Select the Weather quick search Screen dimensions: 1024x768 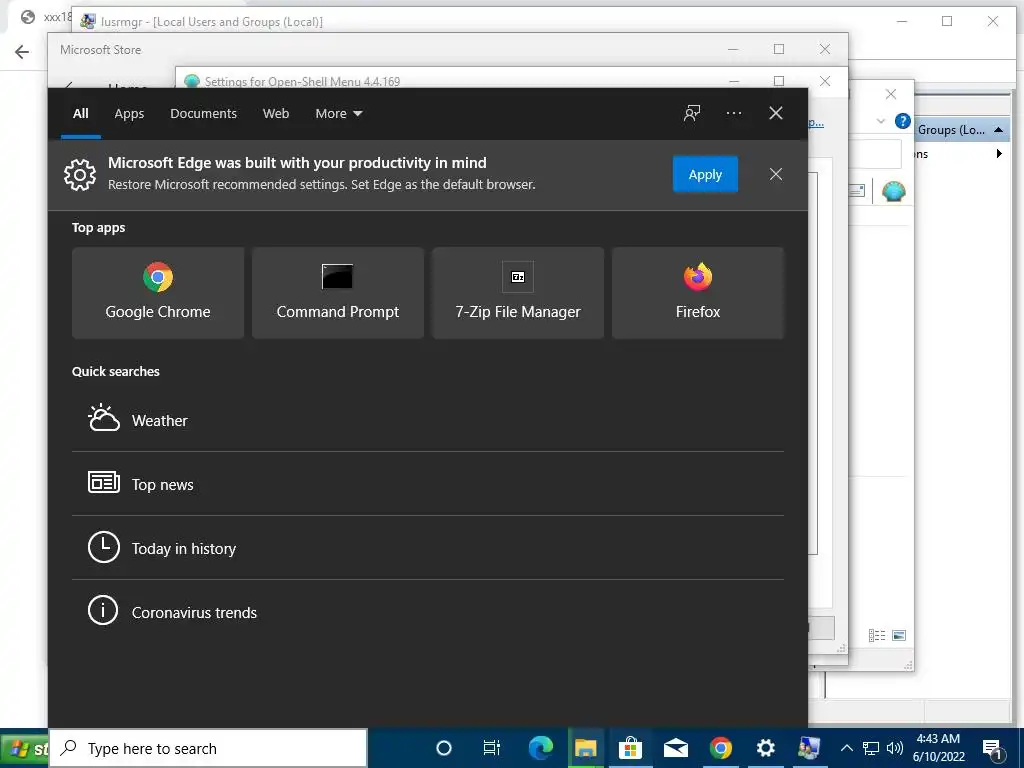pyautogui.click(x=428, y=420)
